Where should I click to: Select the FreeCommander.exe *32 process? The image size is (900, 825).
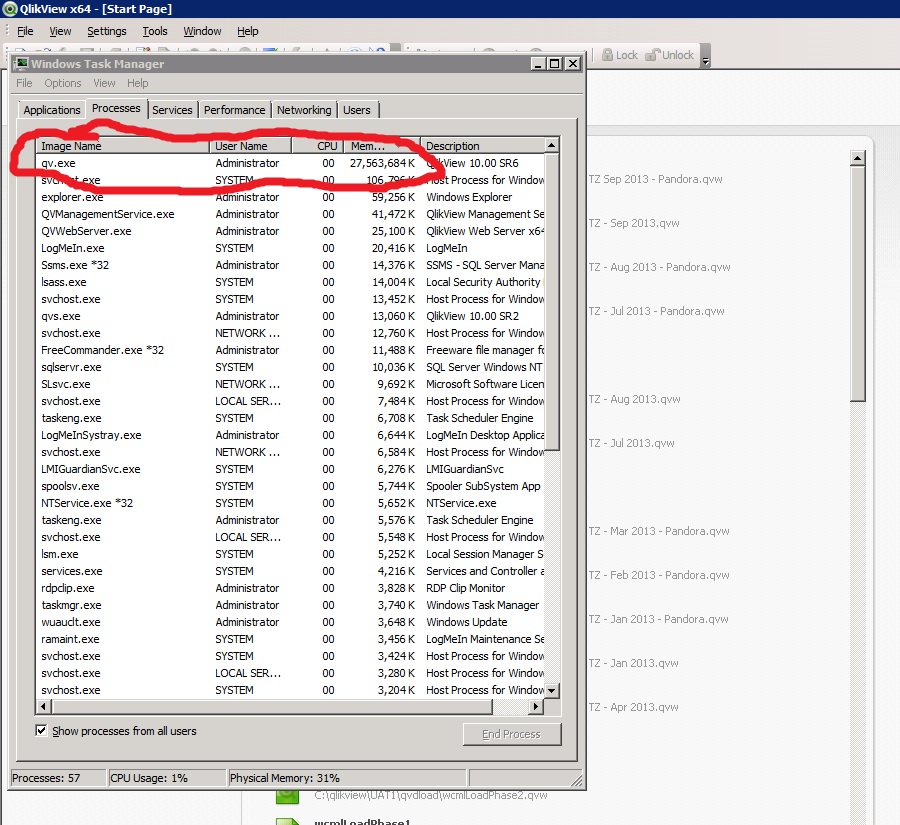click(x=290, y=350)
